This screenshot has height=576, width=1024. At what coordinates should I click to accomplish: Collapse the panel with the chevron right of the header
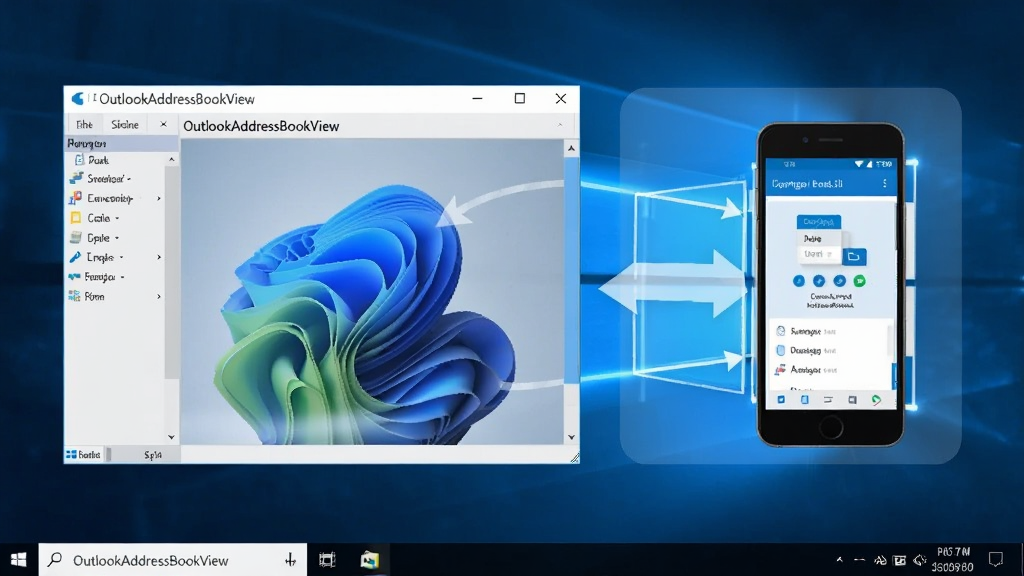tap(560, 125)
